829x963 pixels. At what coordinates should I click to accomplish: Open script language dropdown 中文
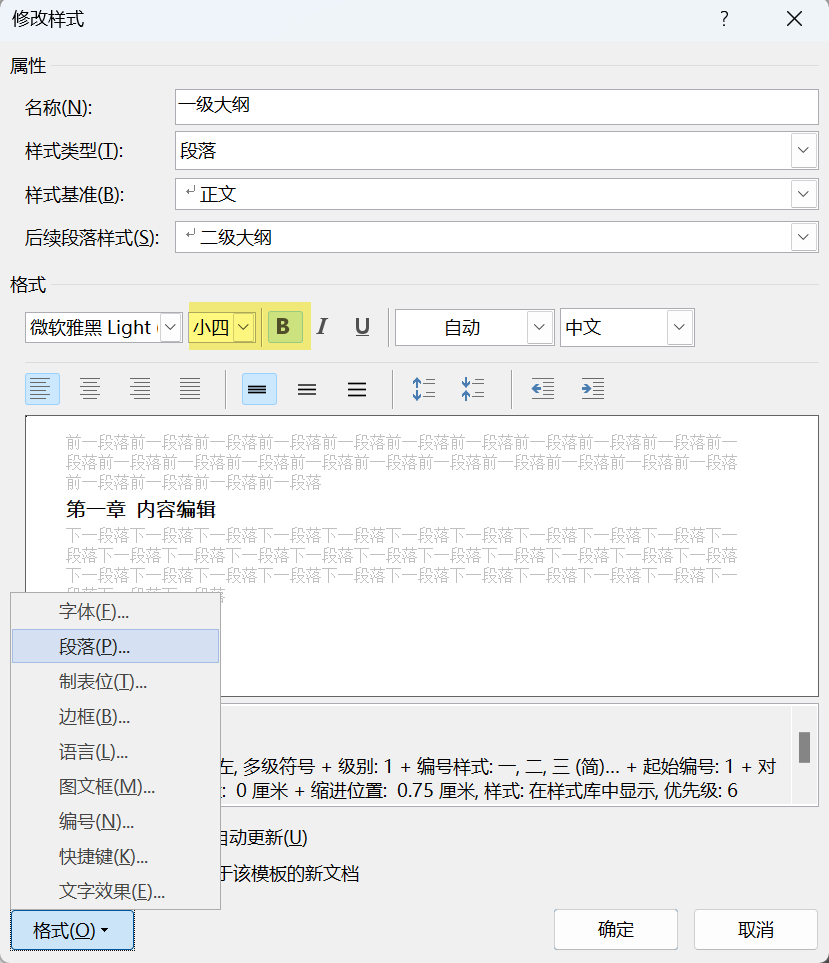pos(679,327)
